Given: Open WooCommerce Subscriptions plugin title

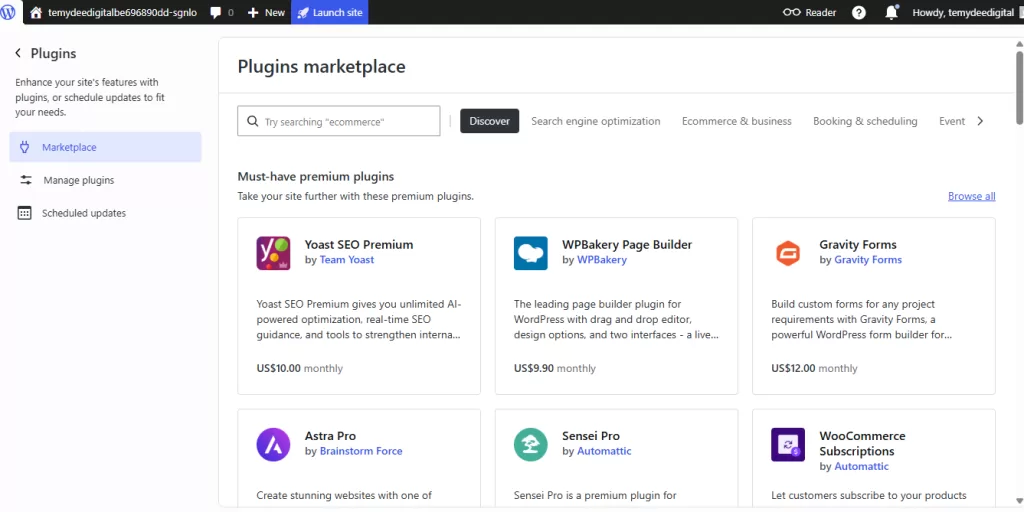Looking at the screenshot, I should [x=863, y=443].
